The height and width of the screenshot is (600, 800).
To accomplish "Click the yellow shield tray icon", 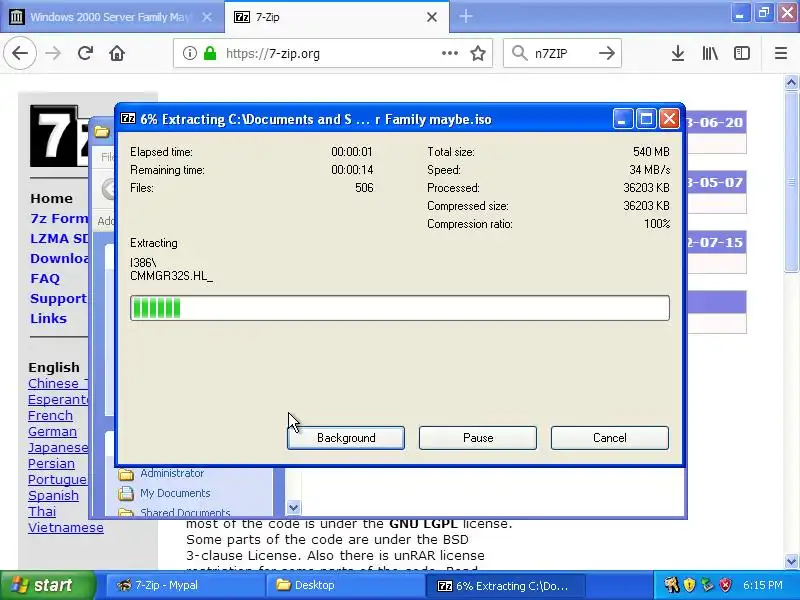I will tap(689, 585).
